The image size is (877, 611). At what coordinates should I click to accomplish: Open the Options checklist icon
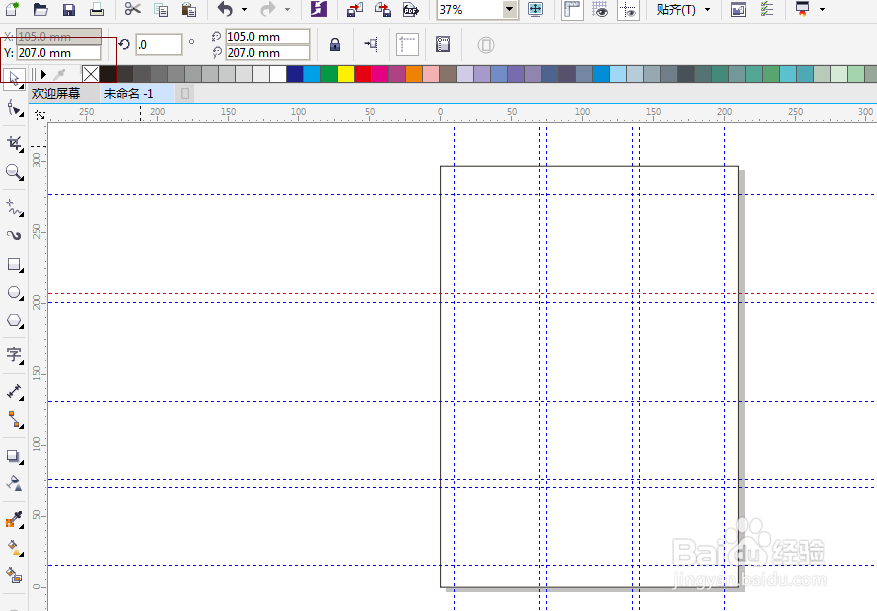pos(767,9)
